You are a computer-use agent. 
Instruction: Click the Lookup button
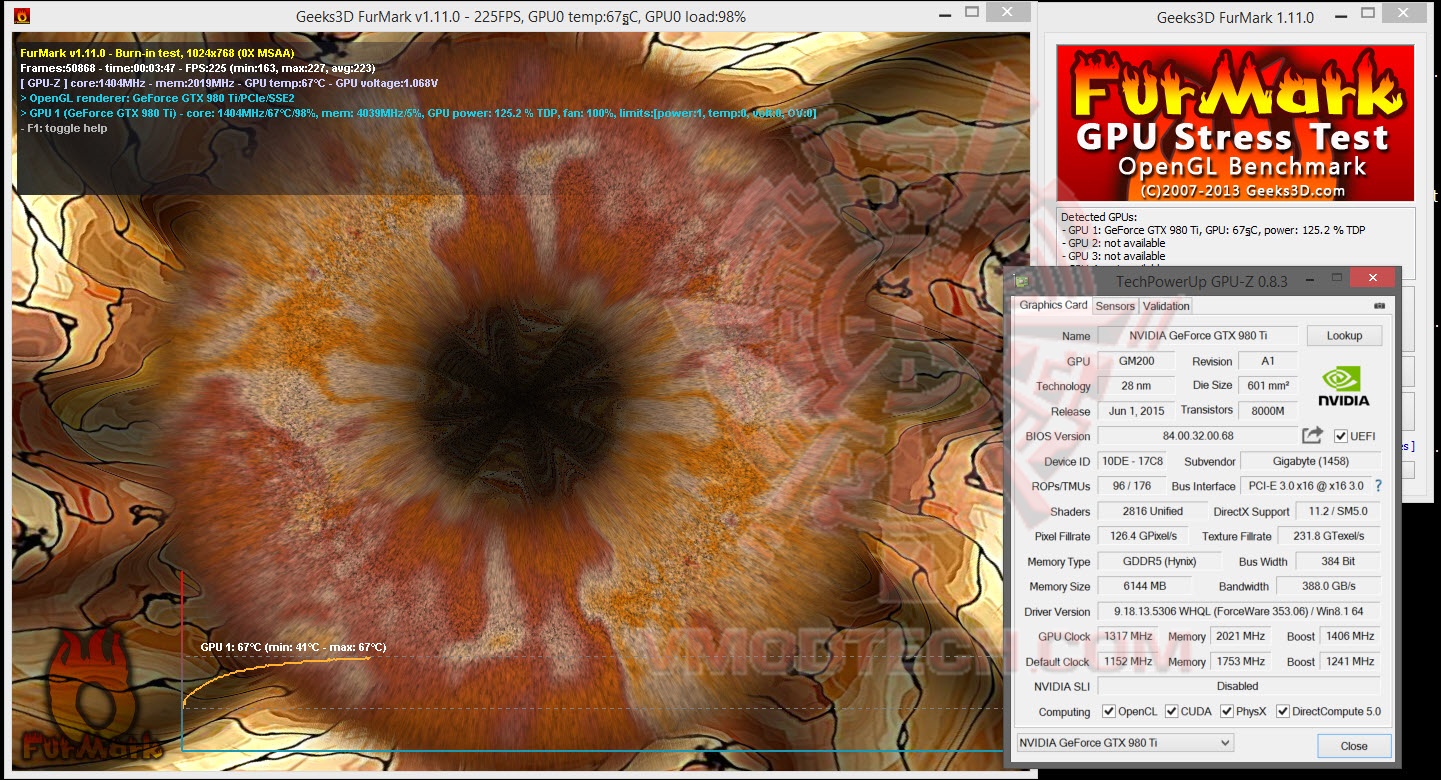[1344, 336]
